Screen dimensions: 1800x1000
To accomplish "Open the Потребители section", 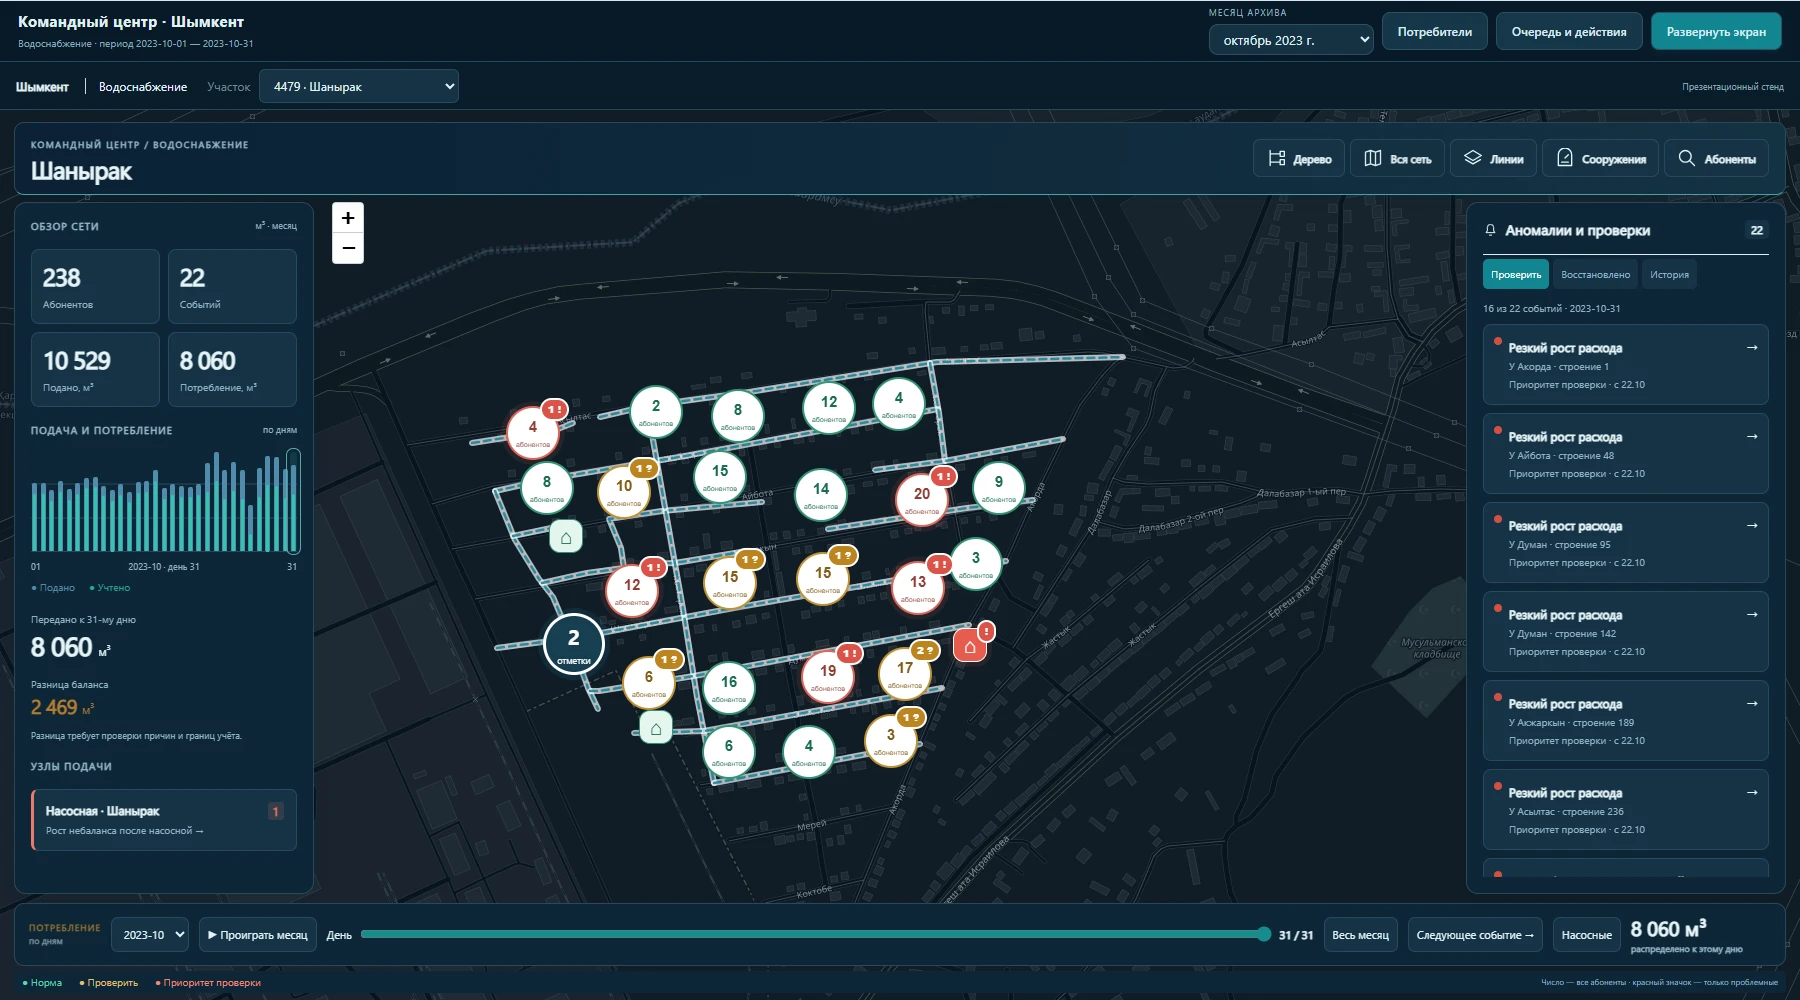I will click(x=1435, y=32).
